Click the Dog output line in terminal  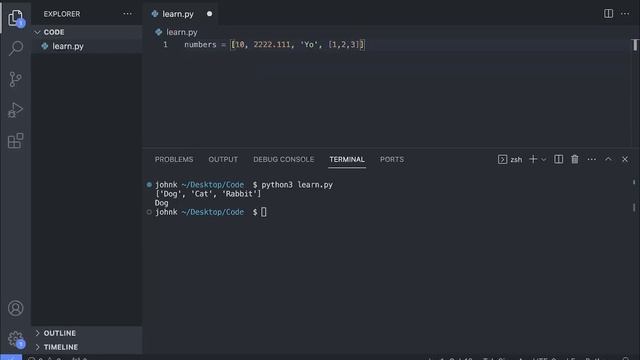point(161,203)
